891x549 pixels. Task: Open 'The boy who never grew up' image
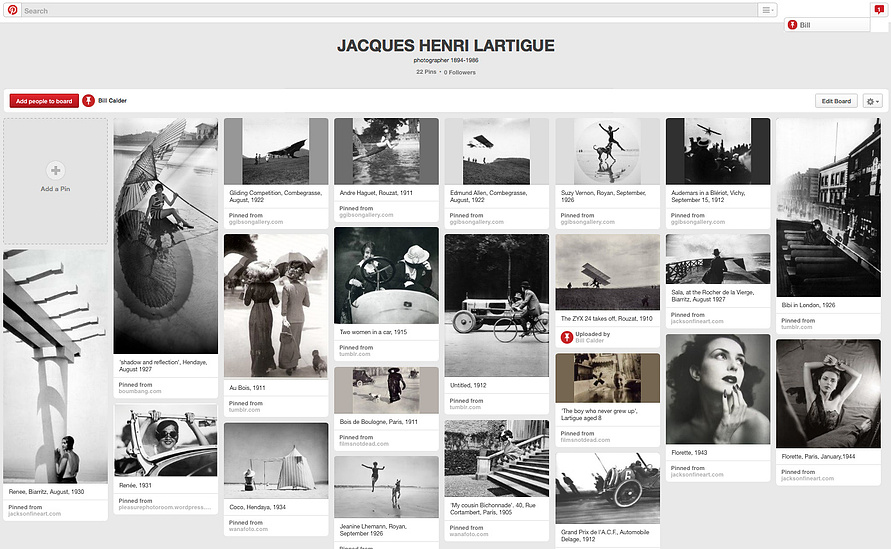point(607,379)
